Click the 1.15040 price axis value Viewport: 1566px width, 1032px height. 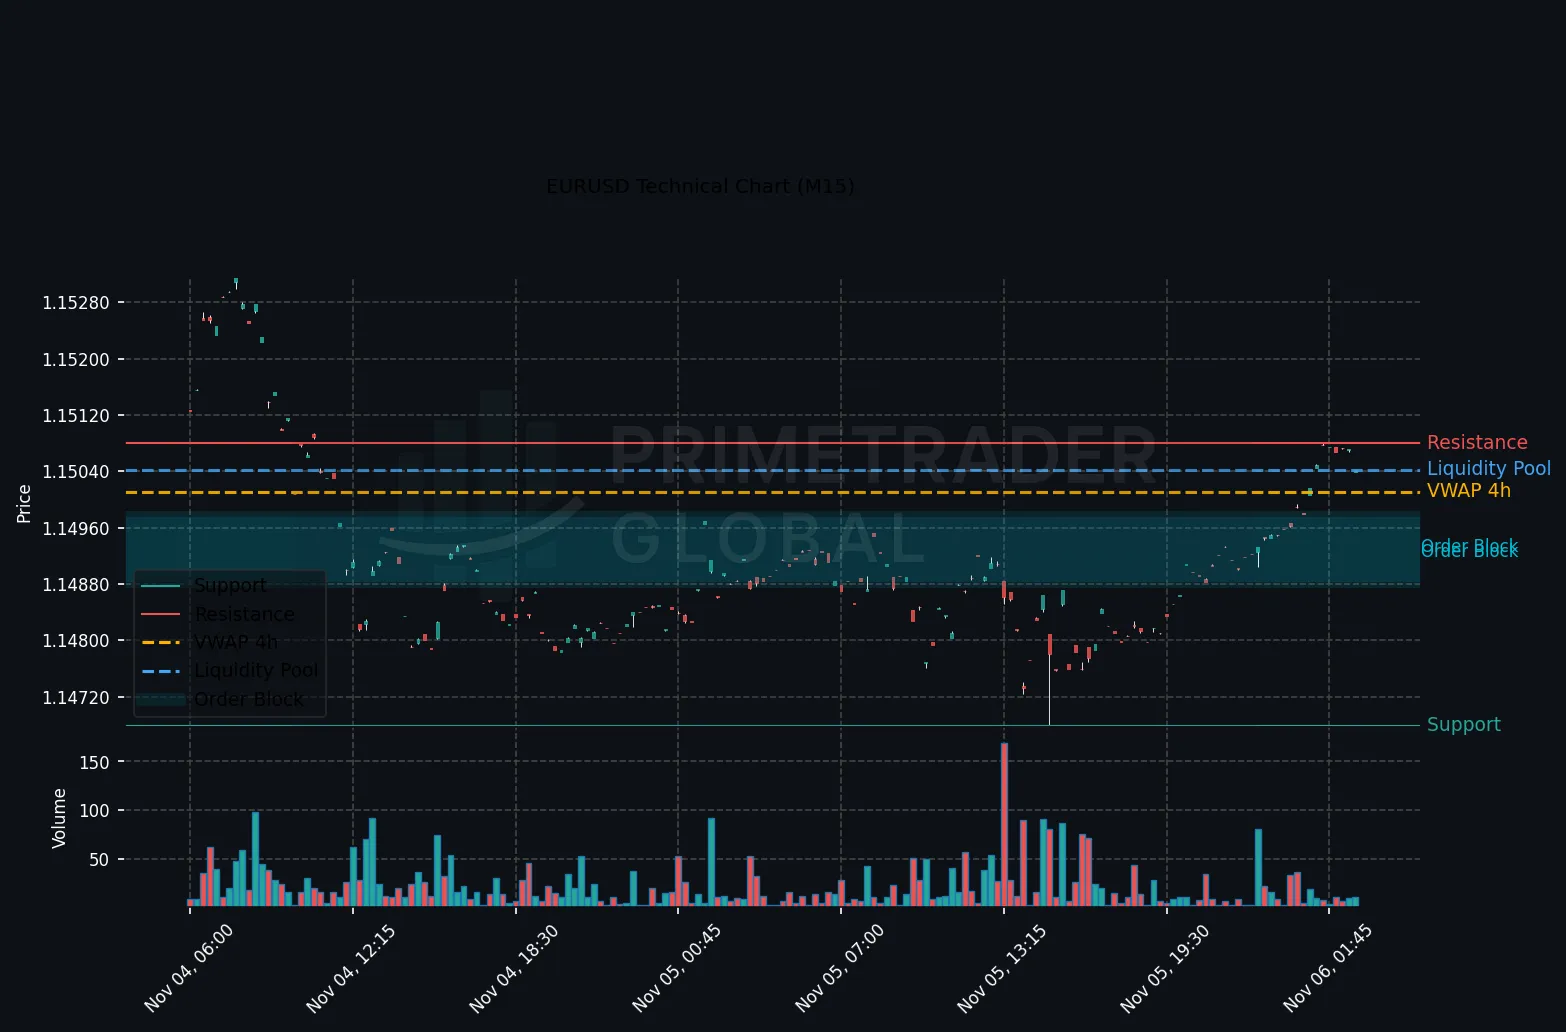[76, 472]
